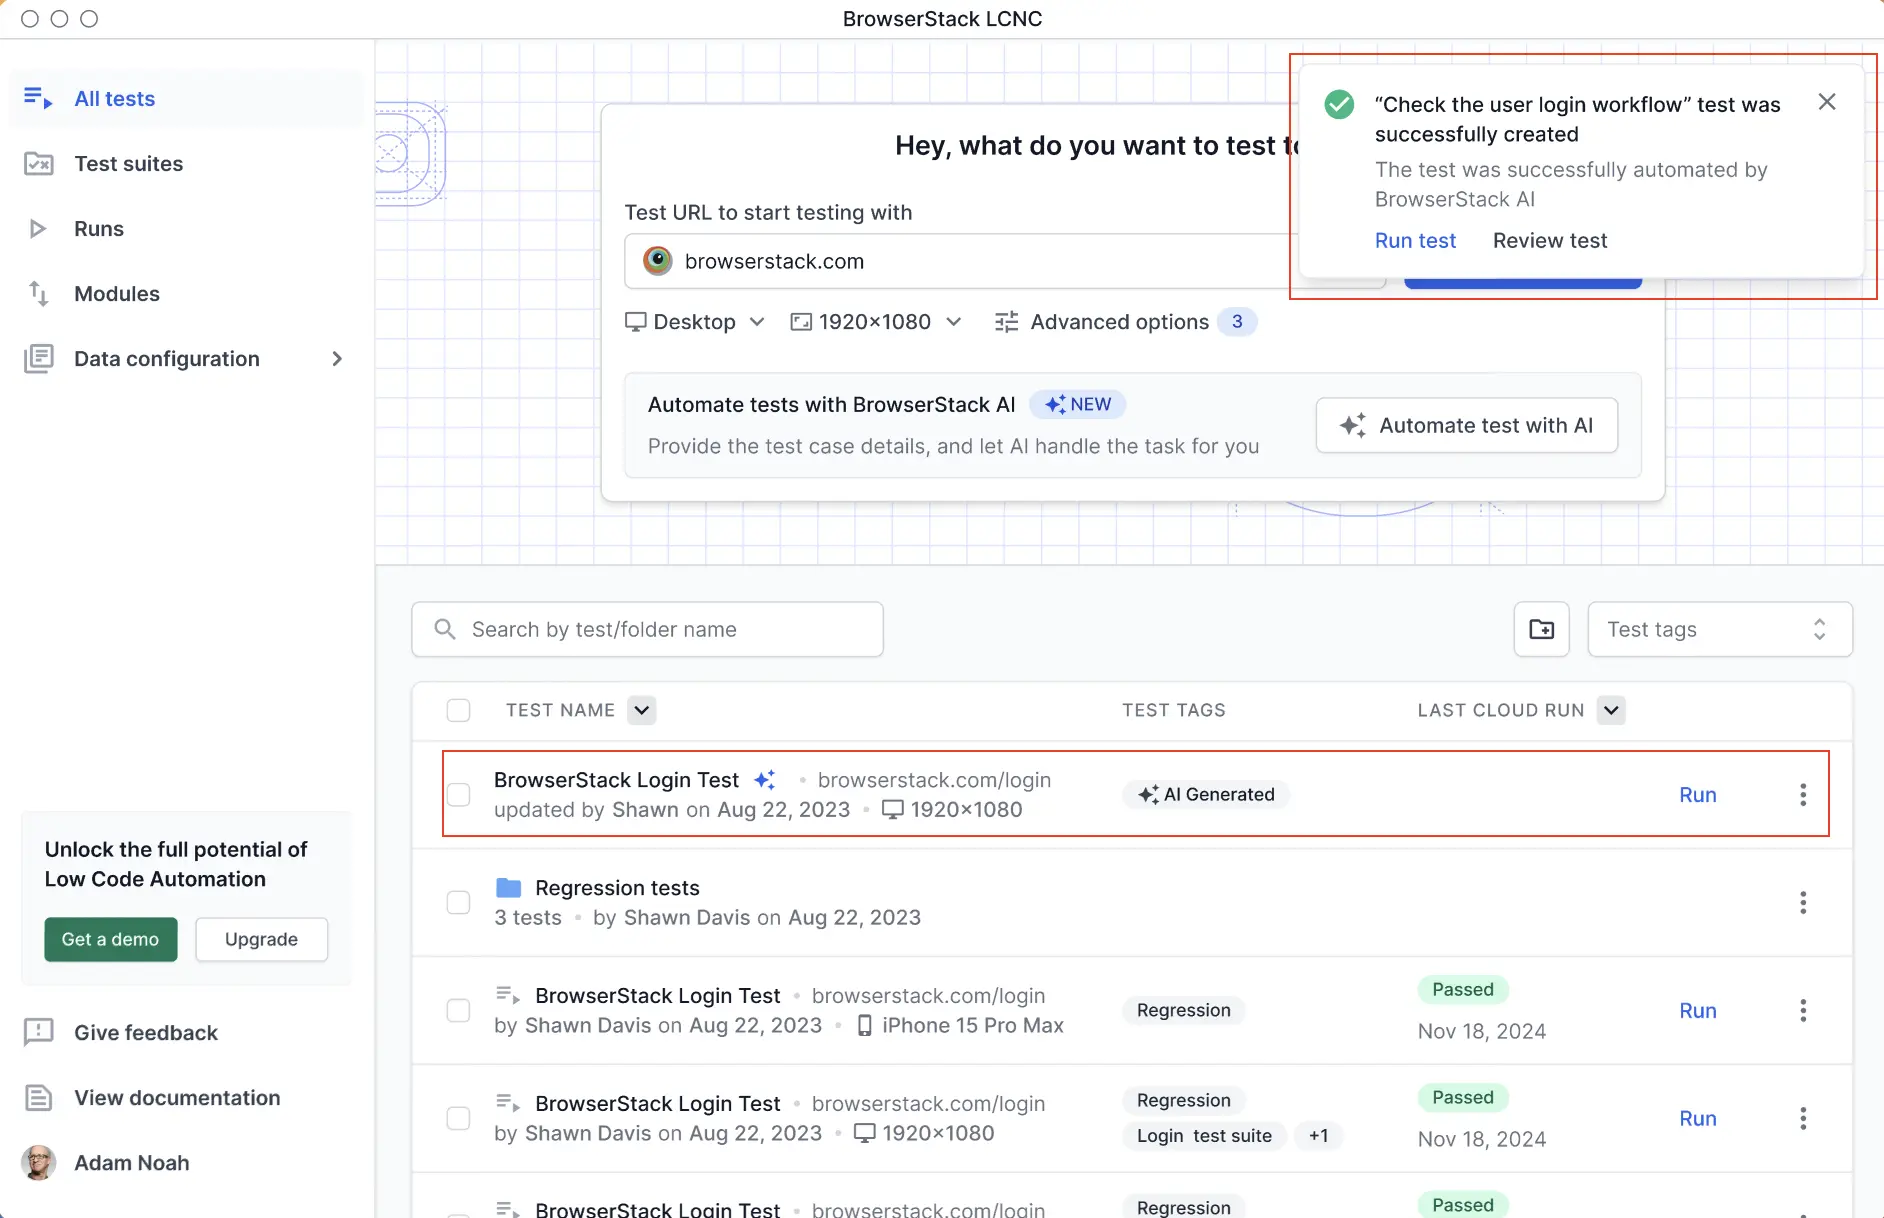Open the Desktop device dropdown
1884x1218 pixels.
[695, 322]
